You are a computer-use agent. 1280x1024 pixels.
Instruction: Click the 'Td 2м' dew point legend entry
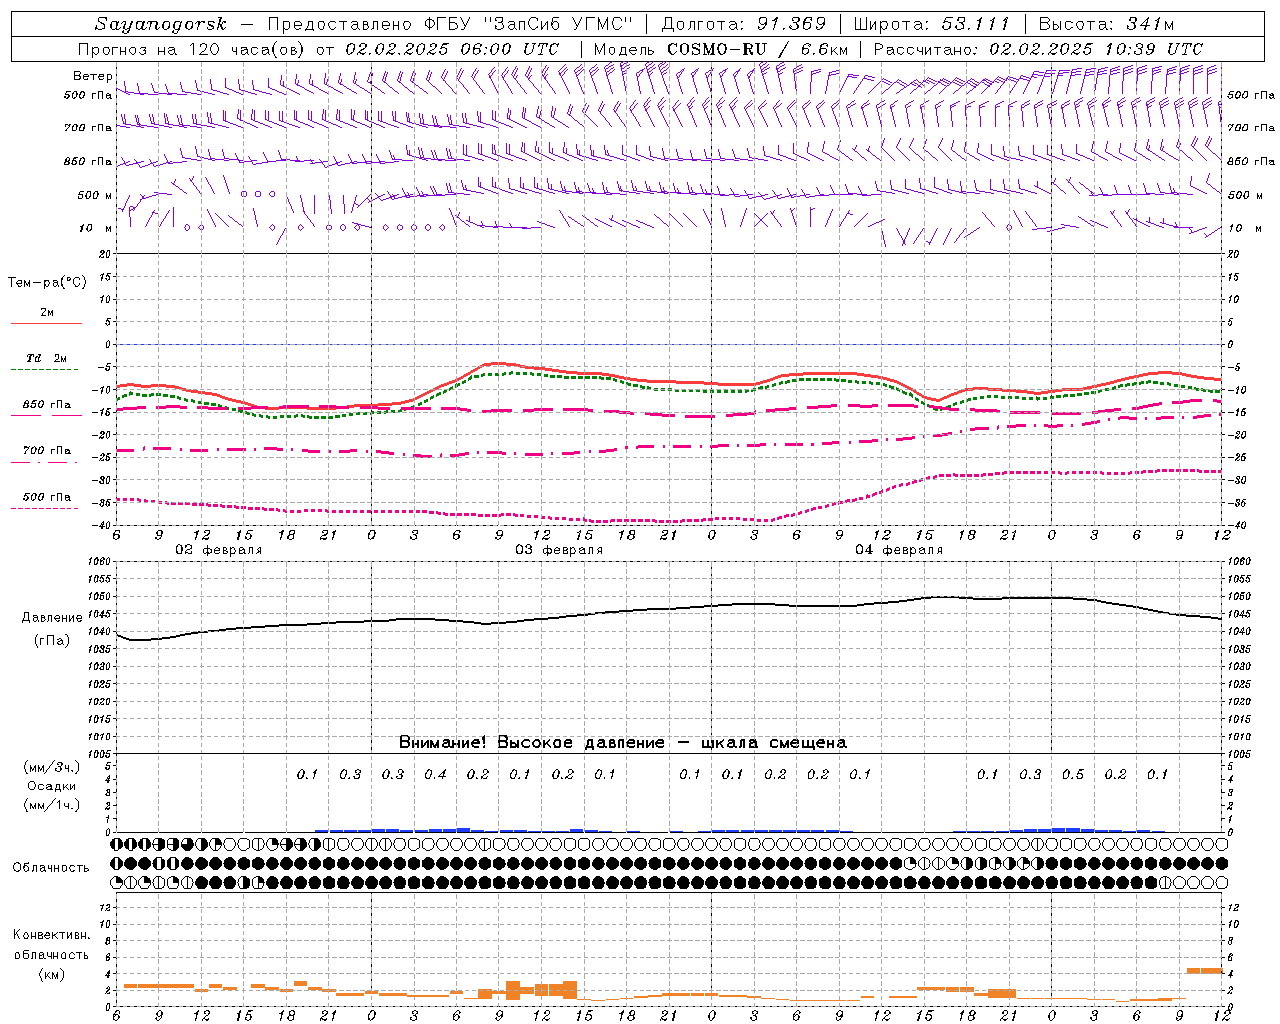tap(47, 358)
